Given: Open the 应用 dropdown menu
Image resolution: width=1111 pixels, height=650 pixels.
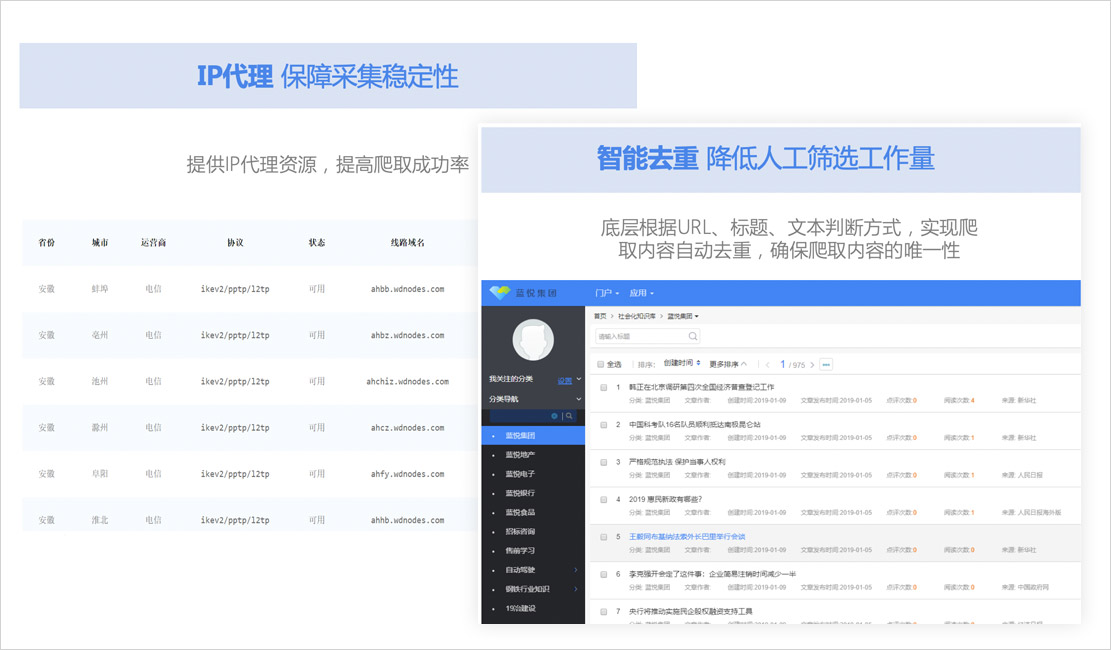Looking at the screenshot, I should 644,293.
